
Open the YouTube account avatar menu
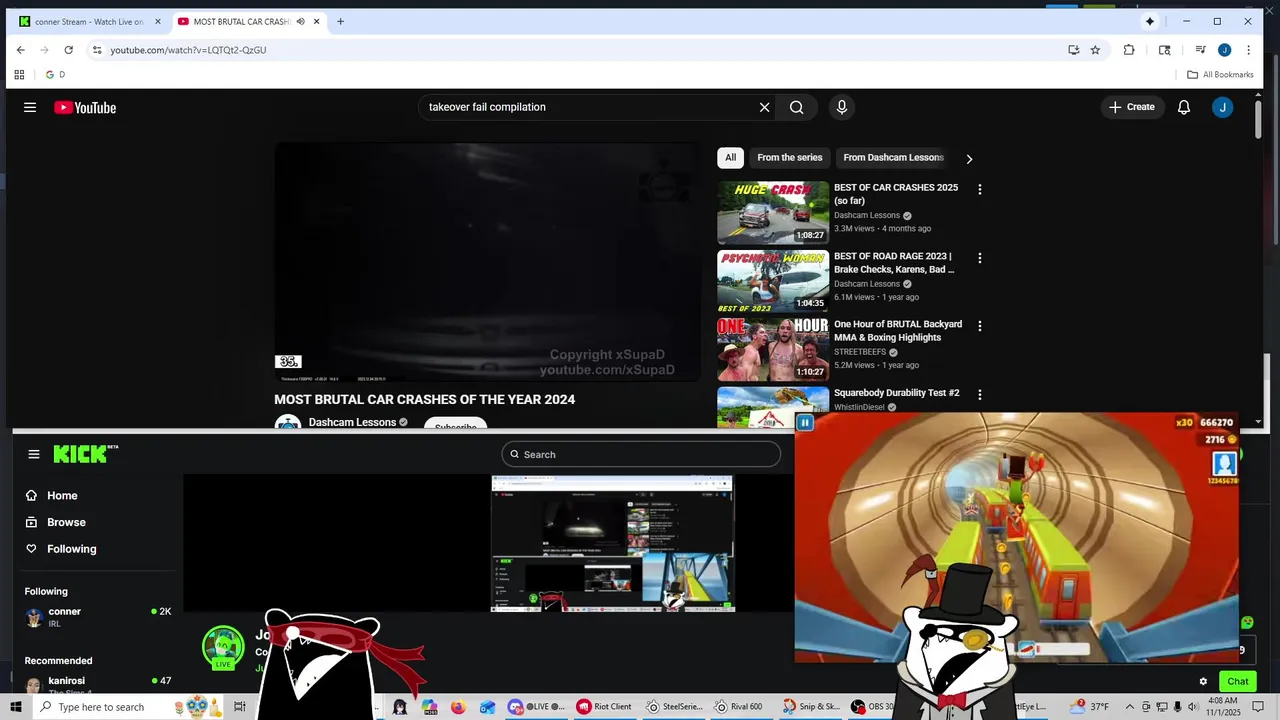pos(1222,107)
